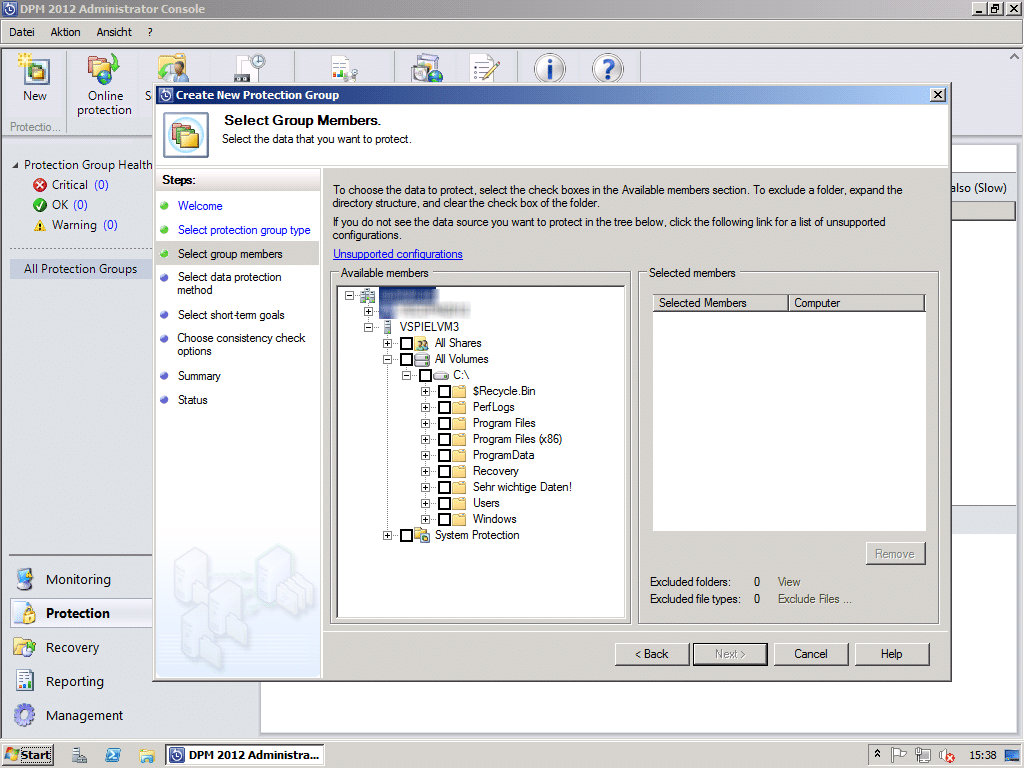This screenshot has width=1024, height=768.
Task: Click the blue info circle toolbar icon
Action: coord(549,69)
